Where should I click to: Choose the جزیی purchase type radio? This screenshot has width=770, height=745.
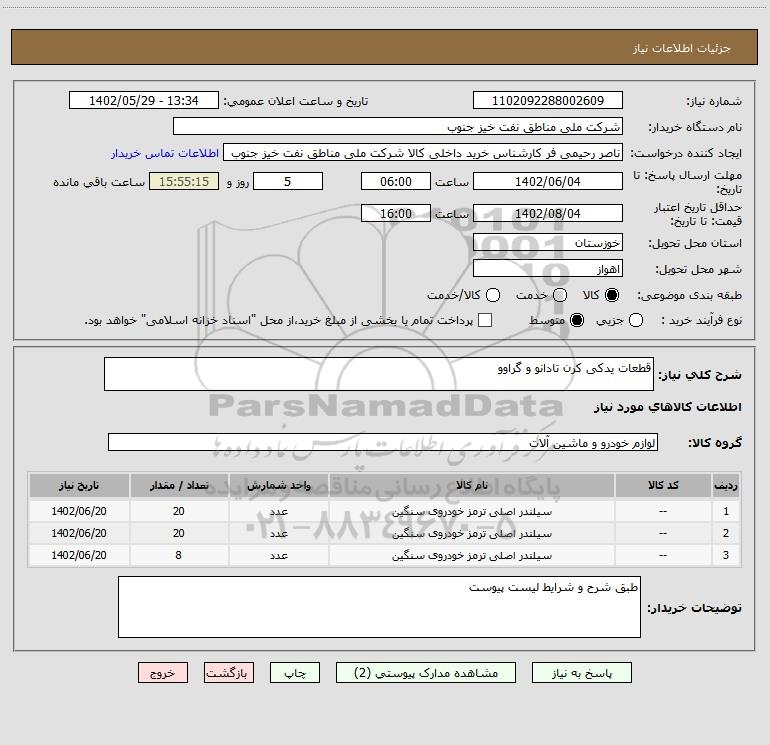[635, 320]
